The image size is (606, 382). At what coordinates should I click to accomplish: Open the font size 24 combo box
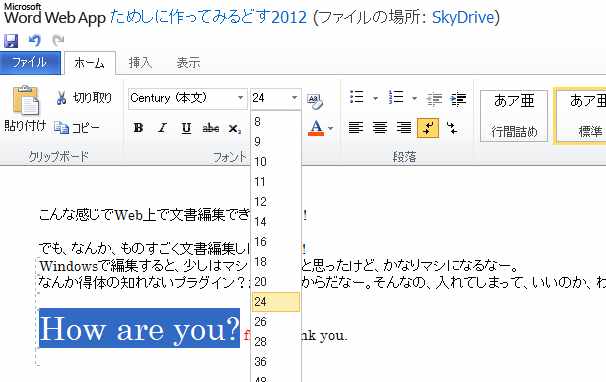pos(276,98)
